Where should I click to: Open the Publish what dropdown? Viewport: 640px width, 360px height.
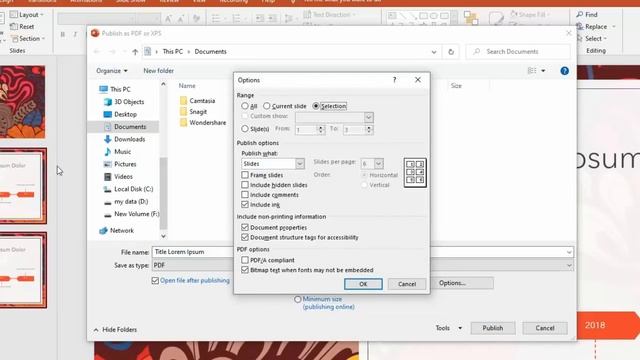point(300,164)
